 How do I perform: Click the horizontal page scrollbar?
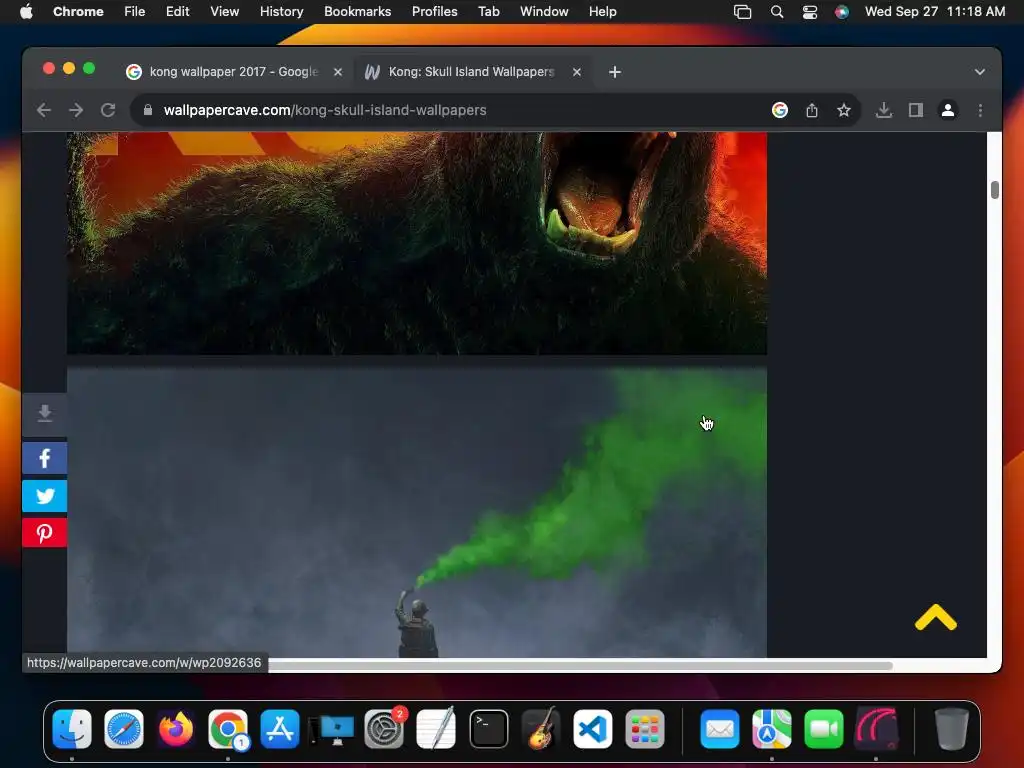coord(580,665)
